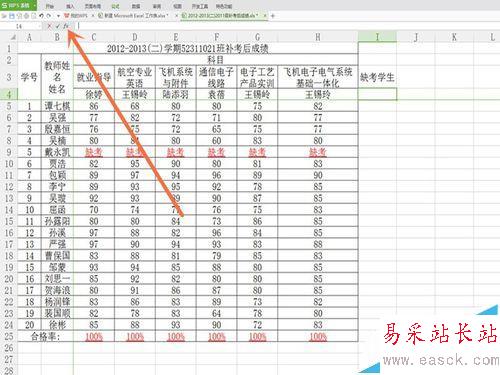Screen dimensions: 500x375
Task: Add a new document tab with plus icon
Action: [273, 16]
